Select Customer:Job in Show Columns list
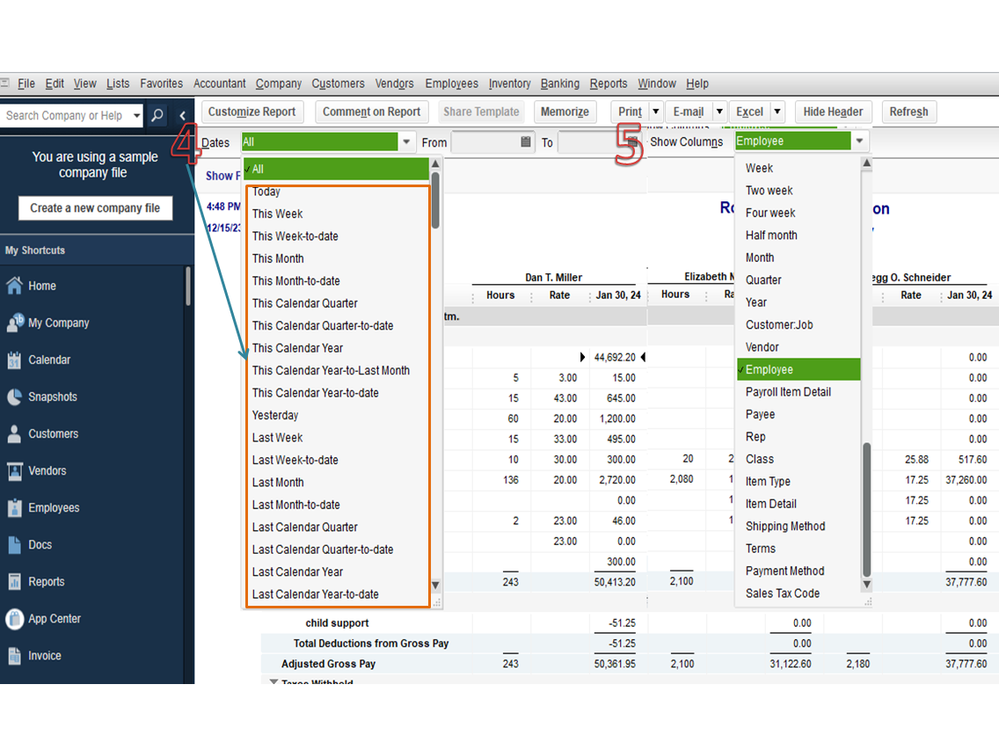The width and height of the screenshot is (999, 749). coord(779,325)
